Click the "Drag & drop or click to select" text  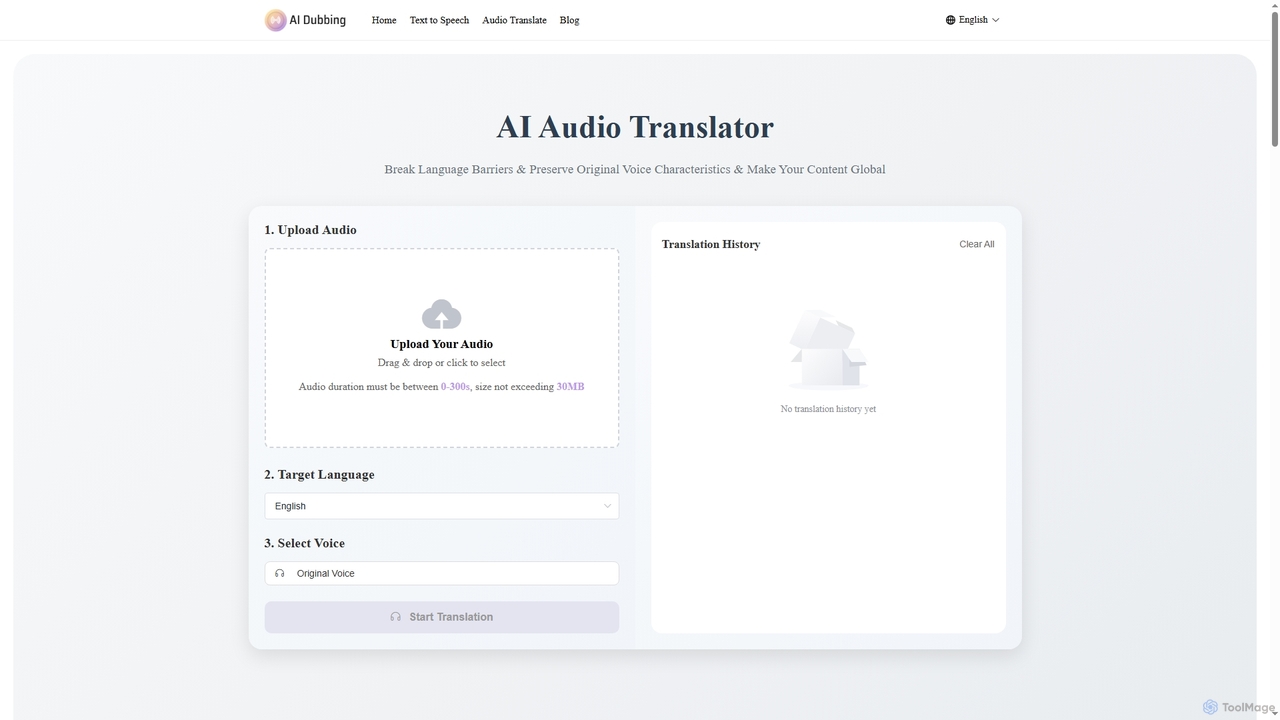(x=441, y=363)
